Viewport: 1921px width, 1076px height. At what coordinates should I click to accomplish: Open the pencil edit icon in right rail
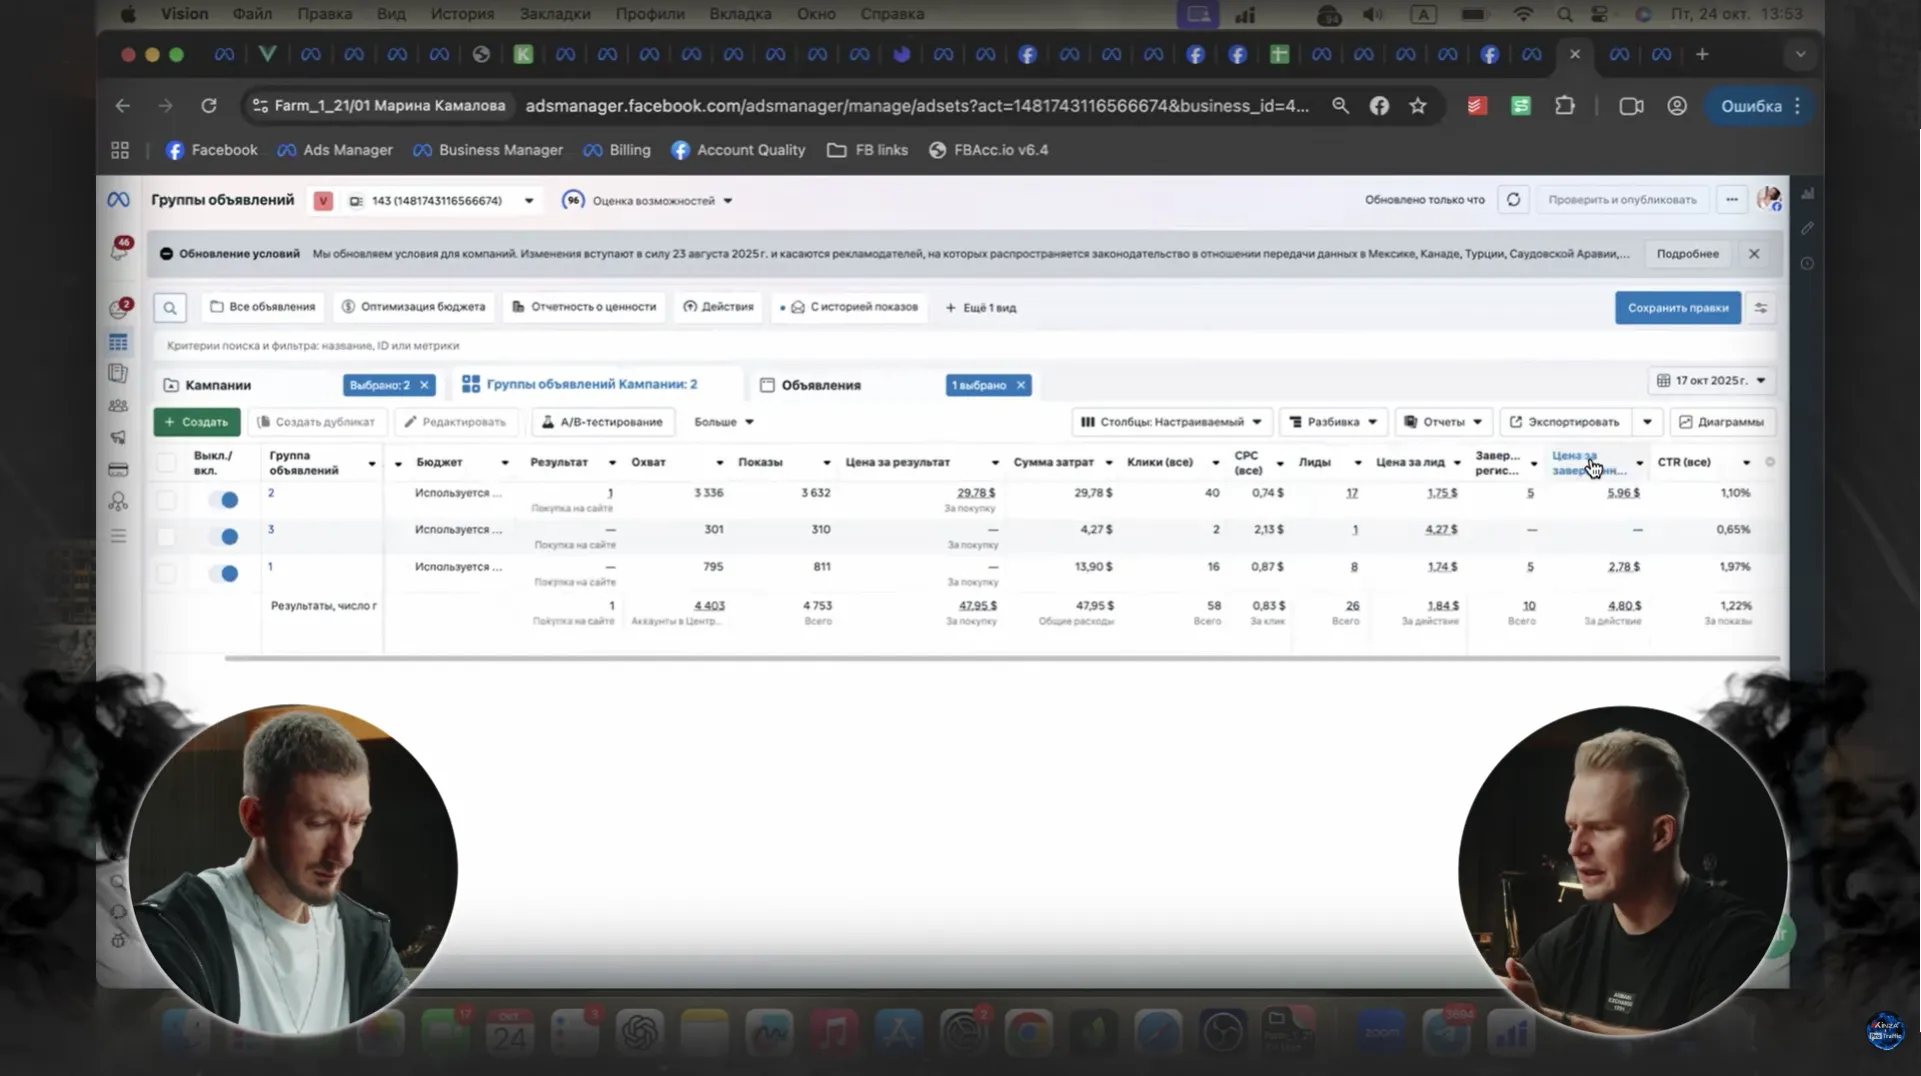pyautogui.click(x=1807, y=229)
